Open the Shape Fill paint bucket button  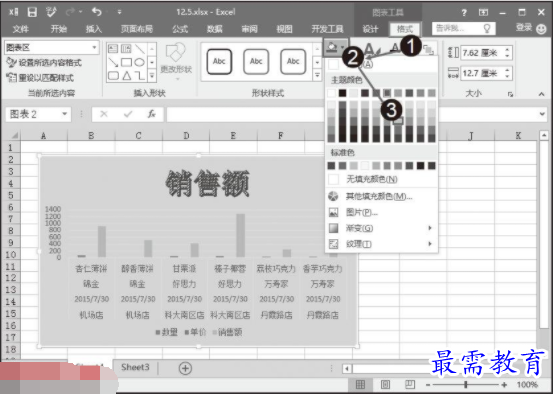coord(332,48)
